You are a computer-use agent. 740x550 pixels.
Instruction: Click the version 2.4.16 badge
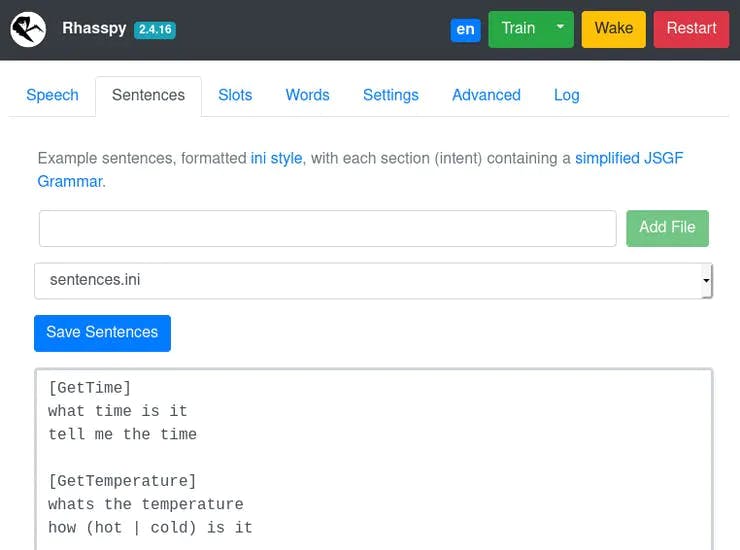pyautogui.click(x=155, y=30)
